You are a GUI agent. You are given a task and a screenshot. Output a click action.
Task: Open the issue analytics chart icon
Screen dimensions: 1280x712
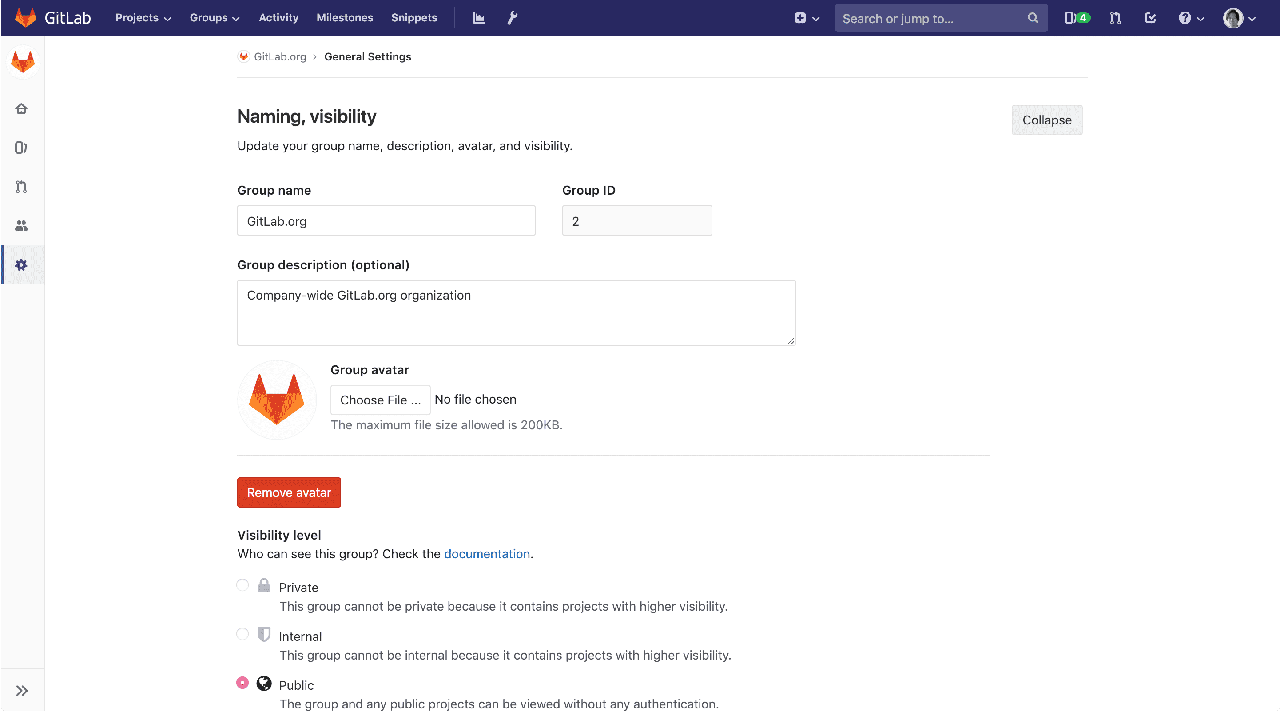tap(478, 17)
